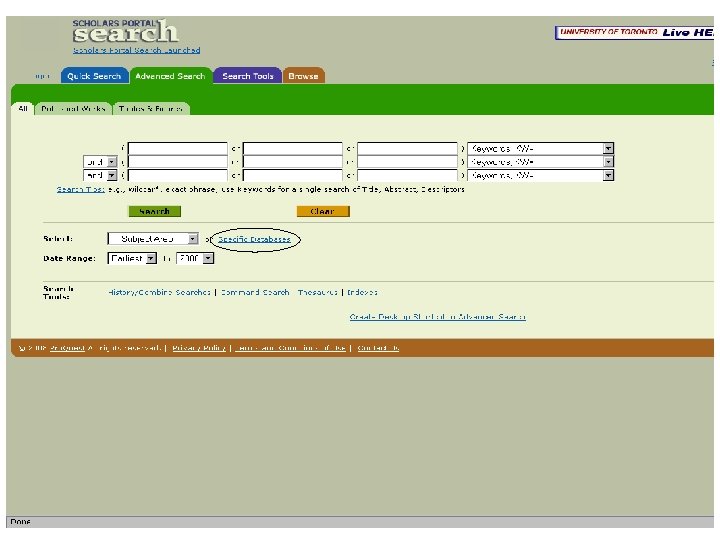Focus the middle term box in the second query row
Image resolution: width=720 pixels, height=540 pixels.
point(292,162)
